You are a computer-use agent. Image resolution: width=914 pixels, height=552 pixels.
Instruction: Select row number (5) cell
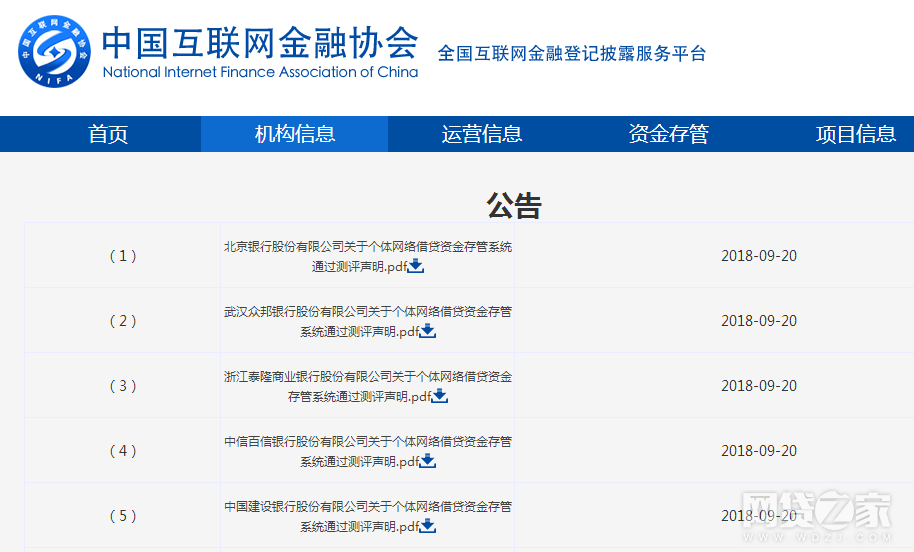pos(123,515)
